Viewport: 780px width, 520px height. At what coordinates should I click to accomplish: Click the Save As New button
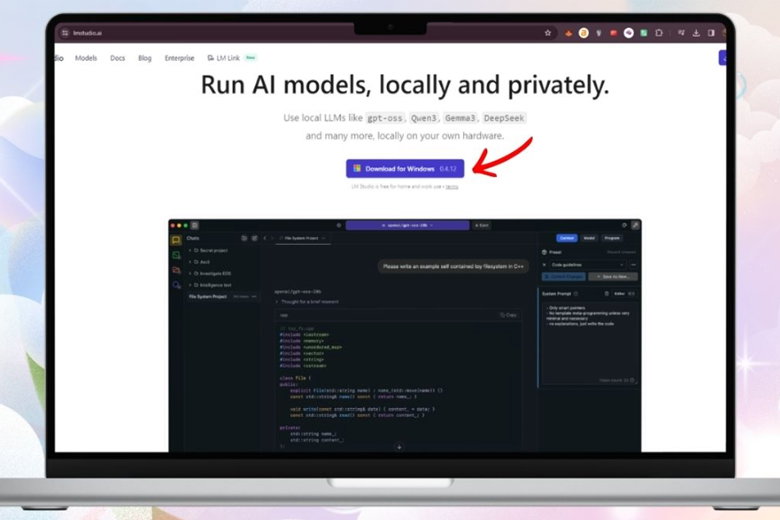point(613,277)
